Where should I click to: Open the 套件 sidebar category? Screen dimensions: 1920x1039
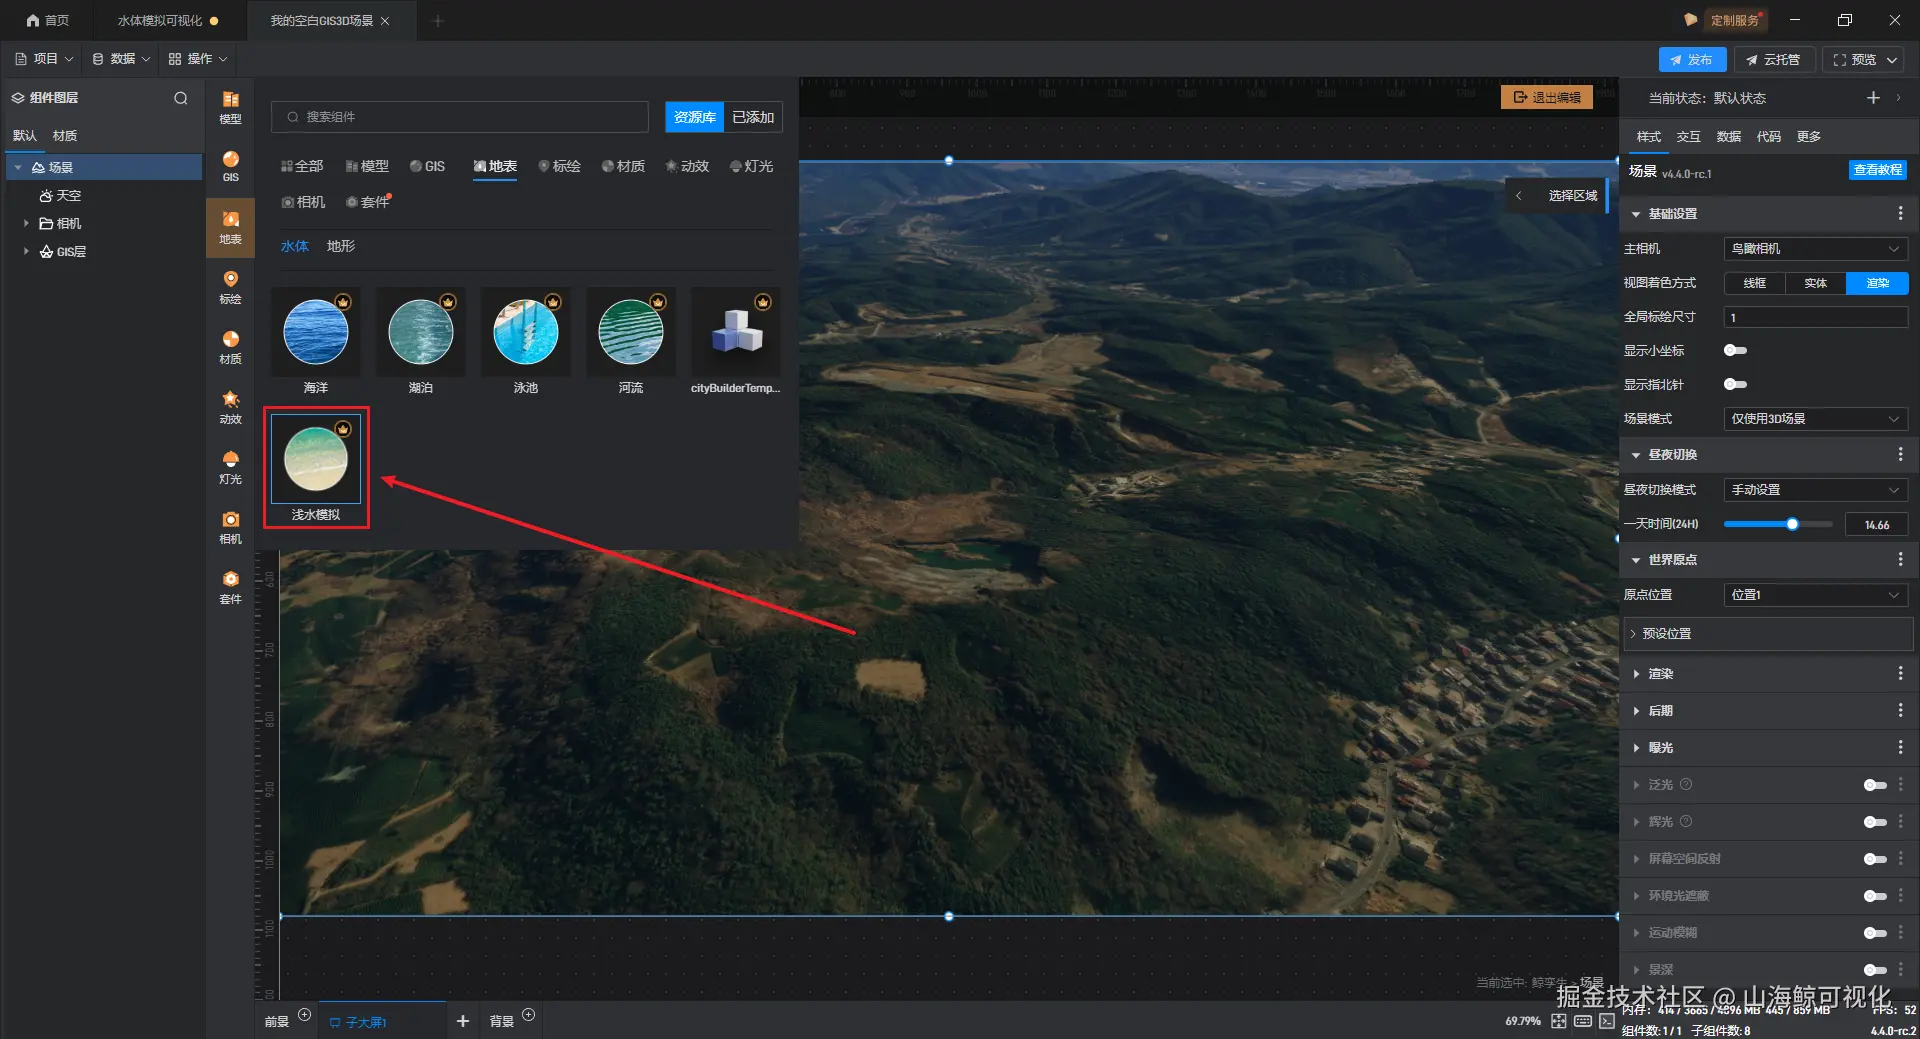pyautogui.click(x=230, y=587)
